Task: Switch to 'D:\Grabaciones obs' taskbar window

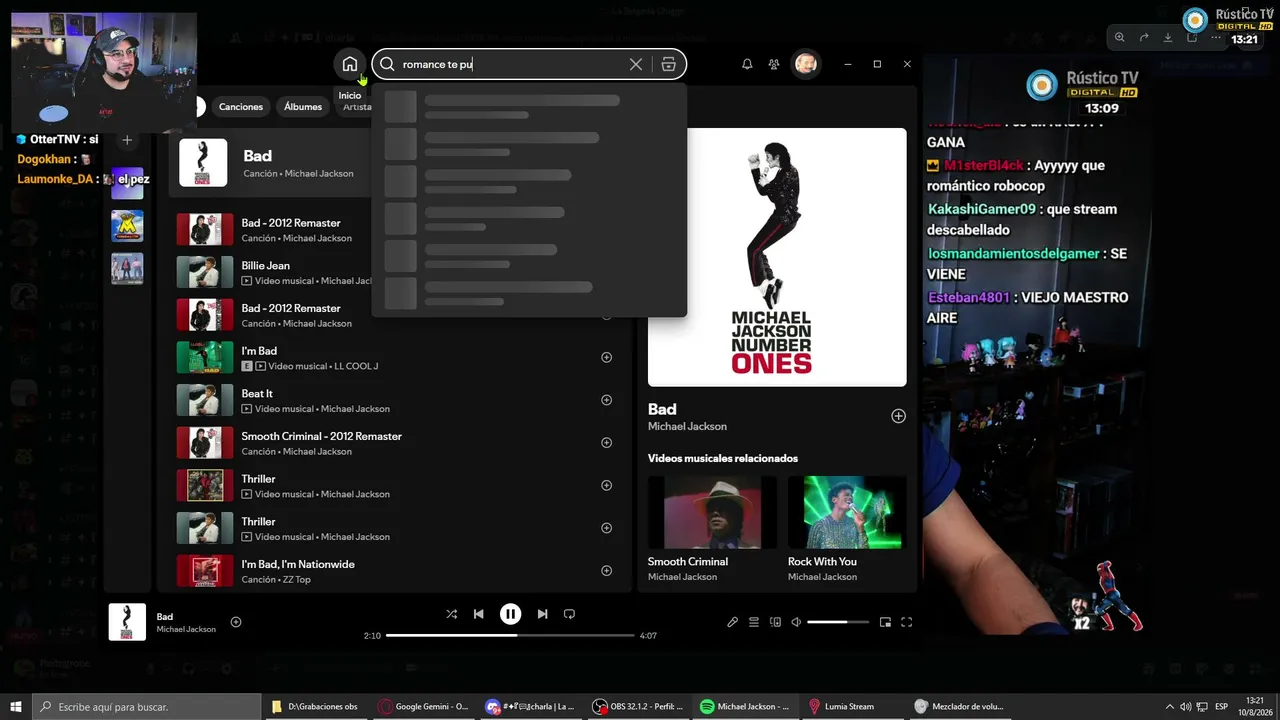Action: 316,707
